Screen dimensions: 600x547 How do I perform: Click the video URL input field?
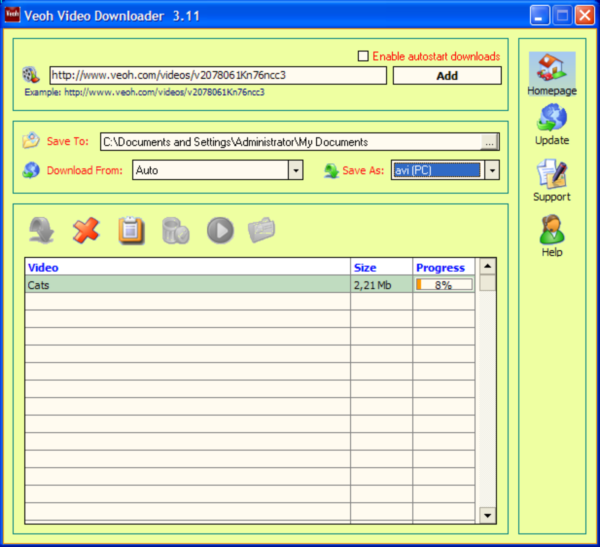click(x=217, y=75)
